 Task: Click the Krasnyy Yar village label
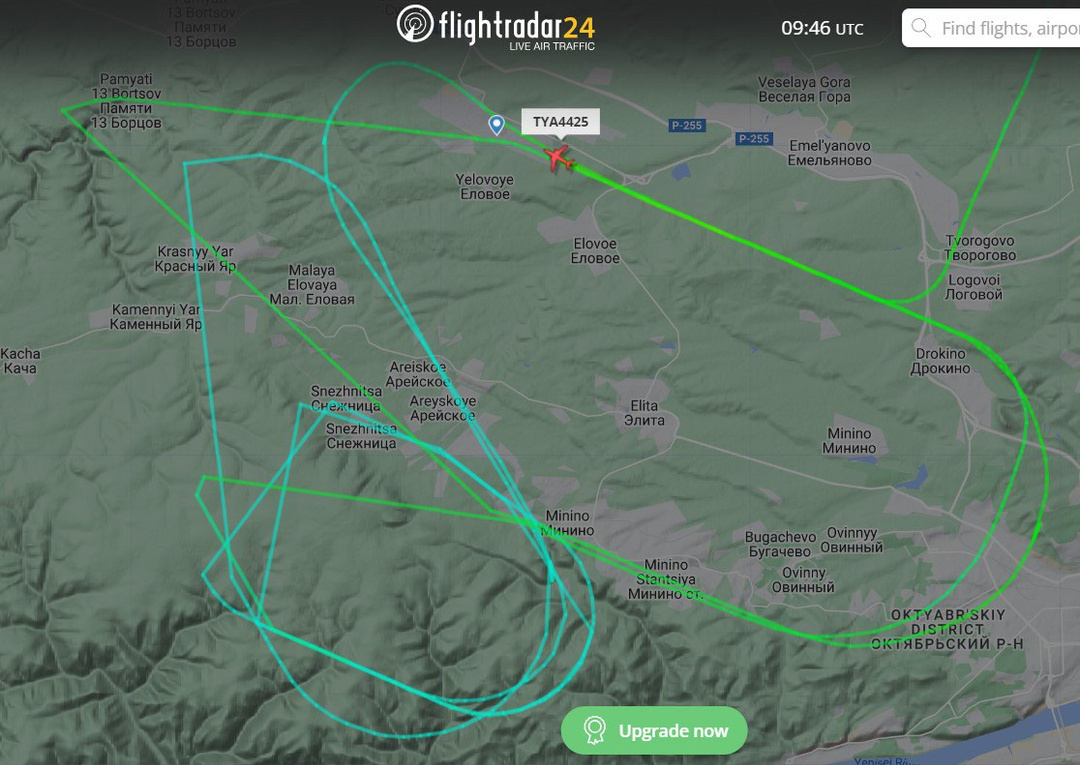click(196, 259)
